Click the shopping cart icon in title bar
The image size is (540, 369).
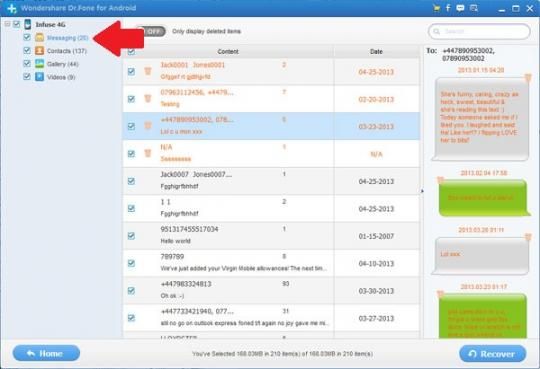[437, 8]
